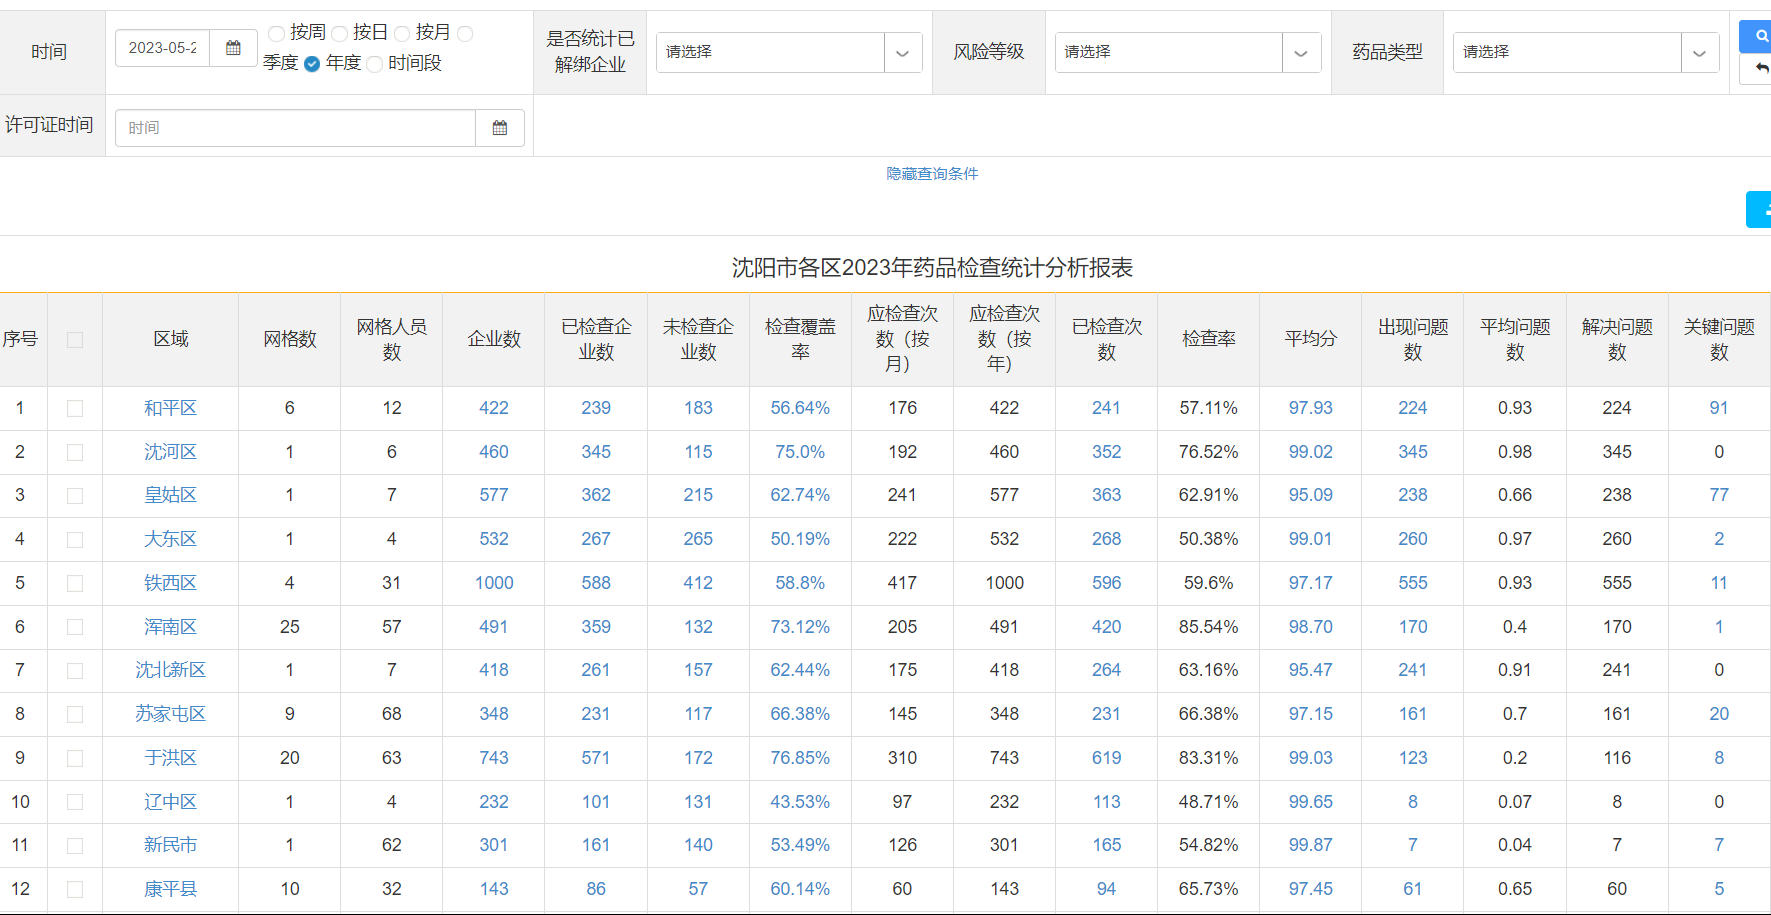Select the 按日 radio option

coord(339,34)
